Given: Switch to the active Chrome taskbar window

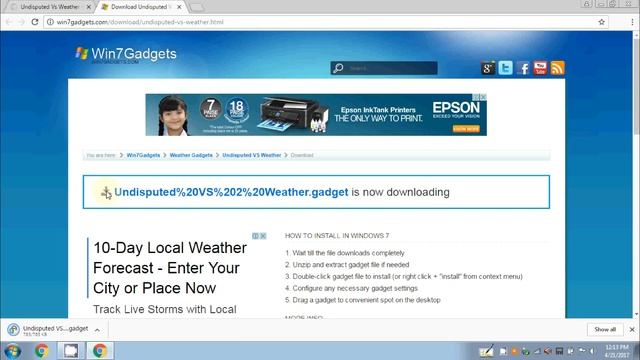Looking at the screenshot, I should click(100, 351).
